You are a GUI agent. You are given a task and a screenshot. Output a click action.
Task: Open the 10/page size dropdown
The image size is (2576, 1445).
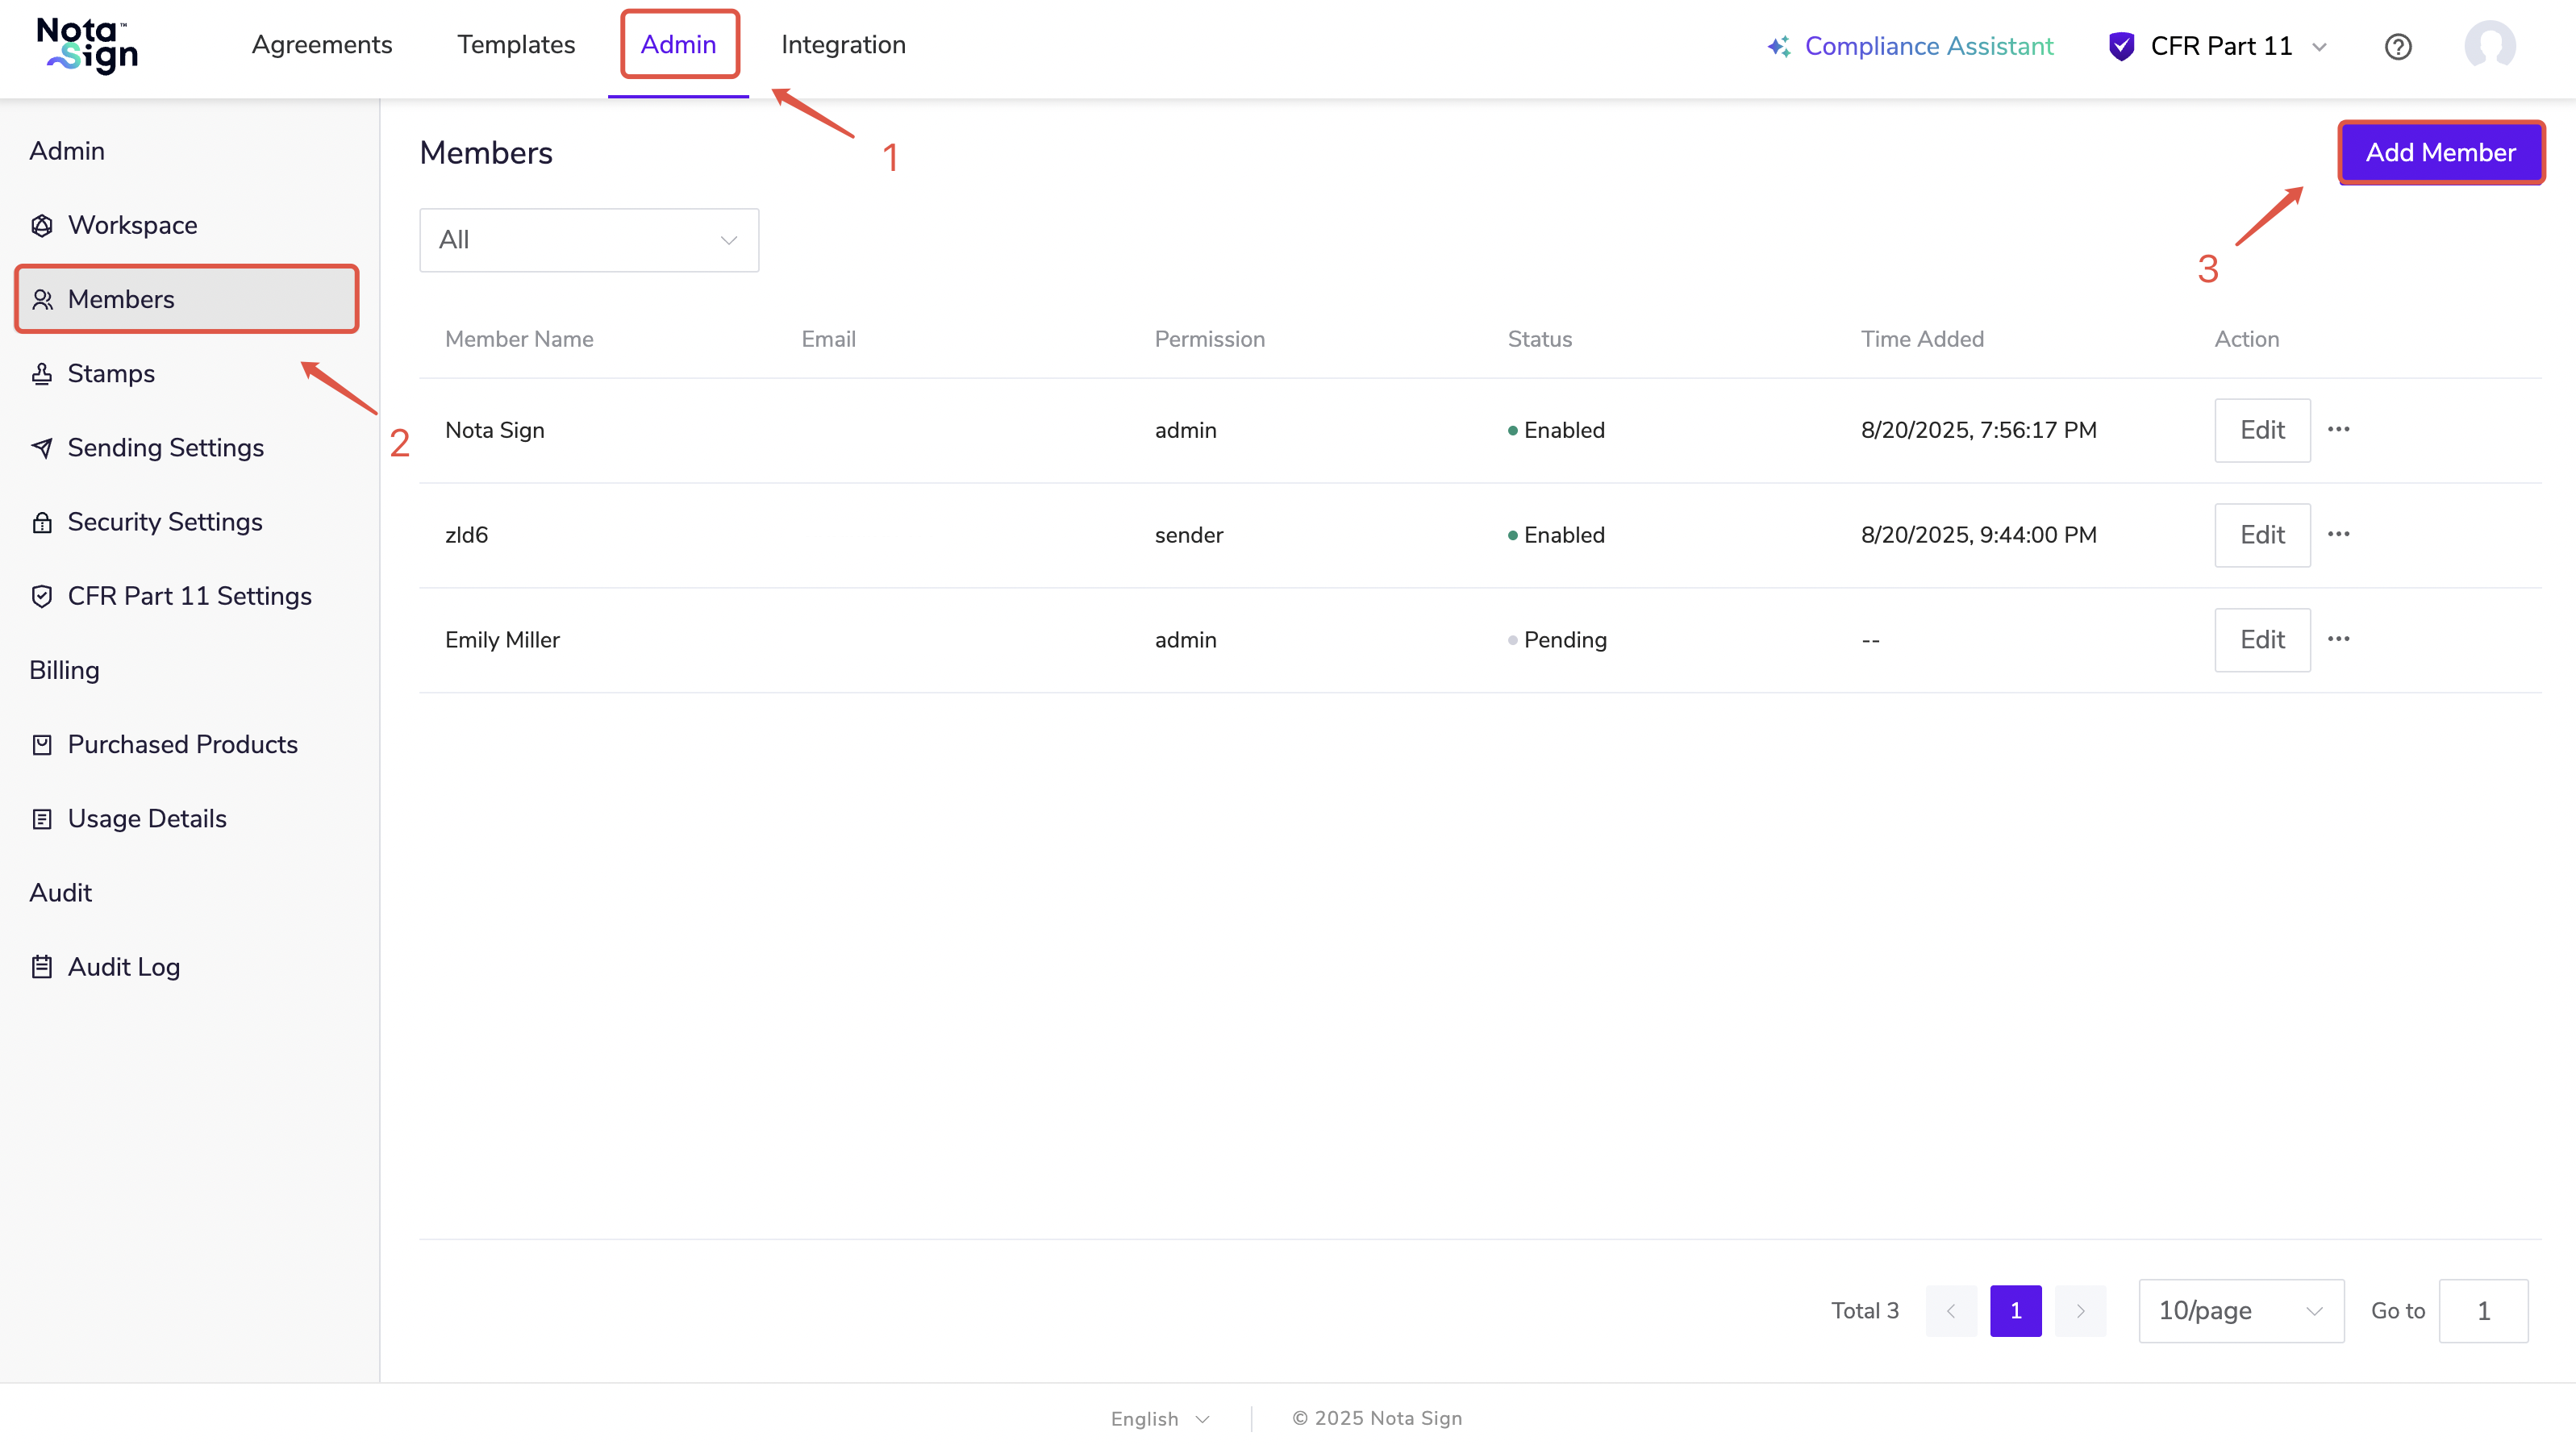(2240, 1310)
